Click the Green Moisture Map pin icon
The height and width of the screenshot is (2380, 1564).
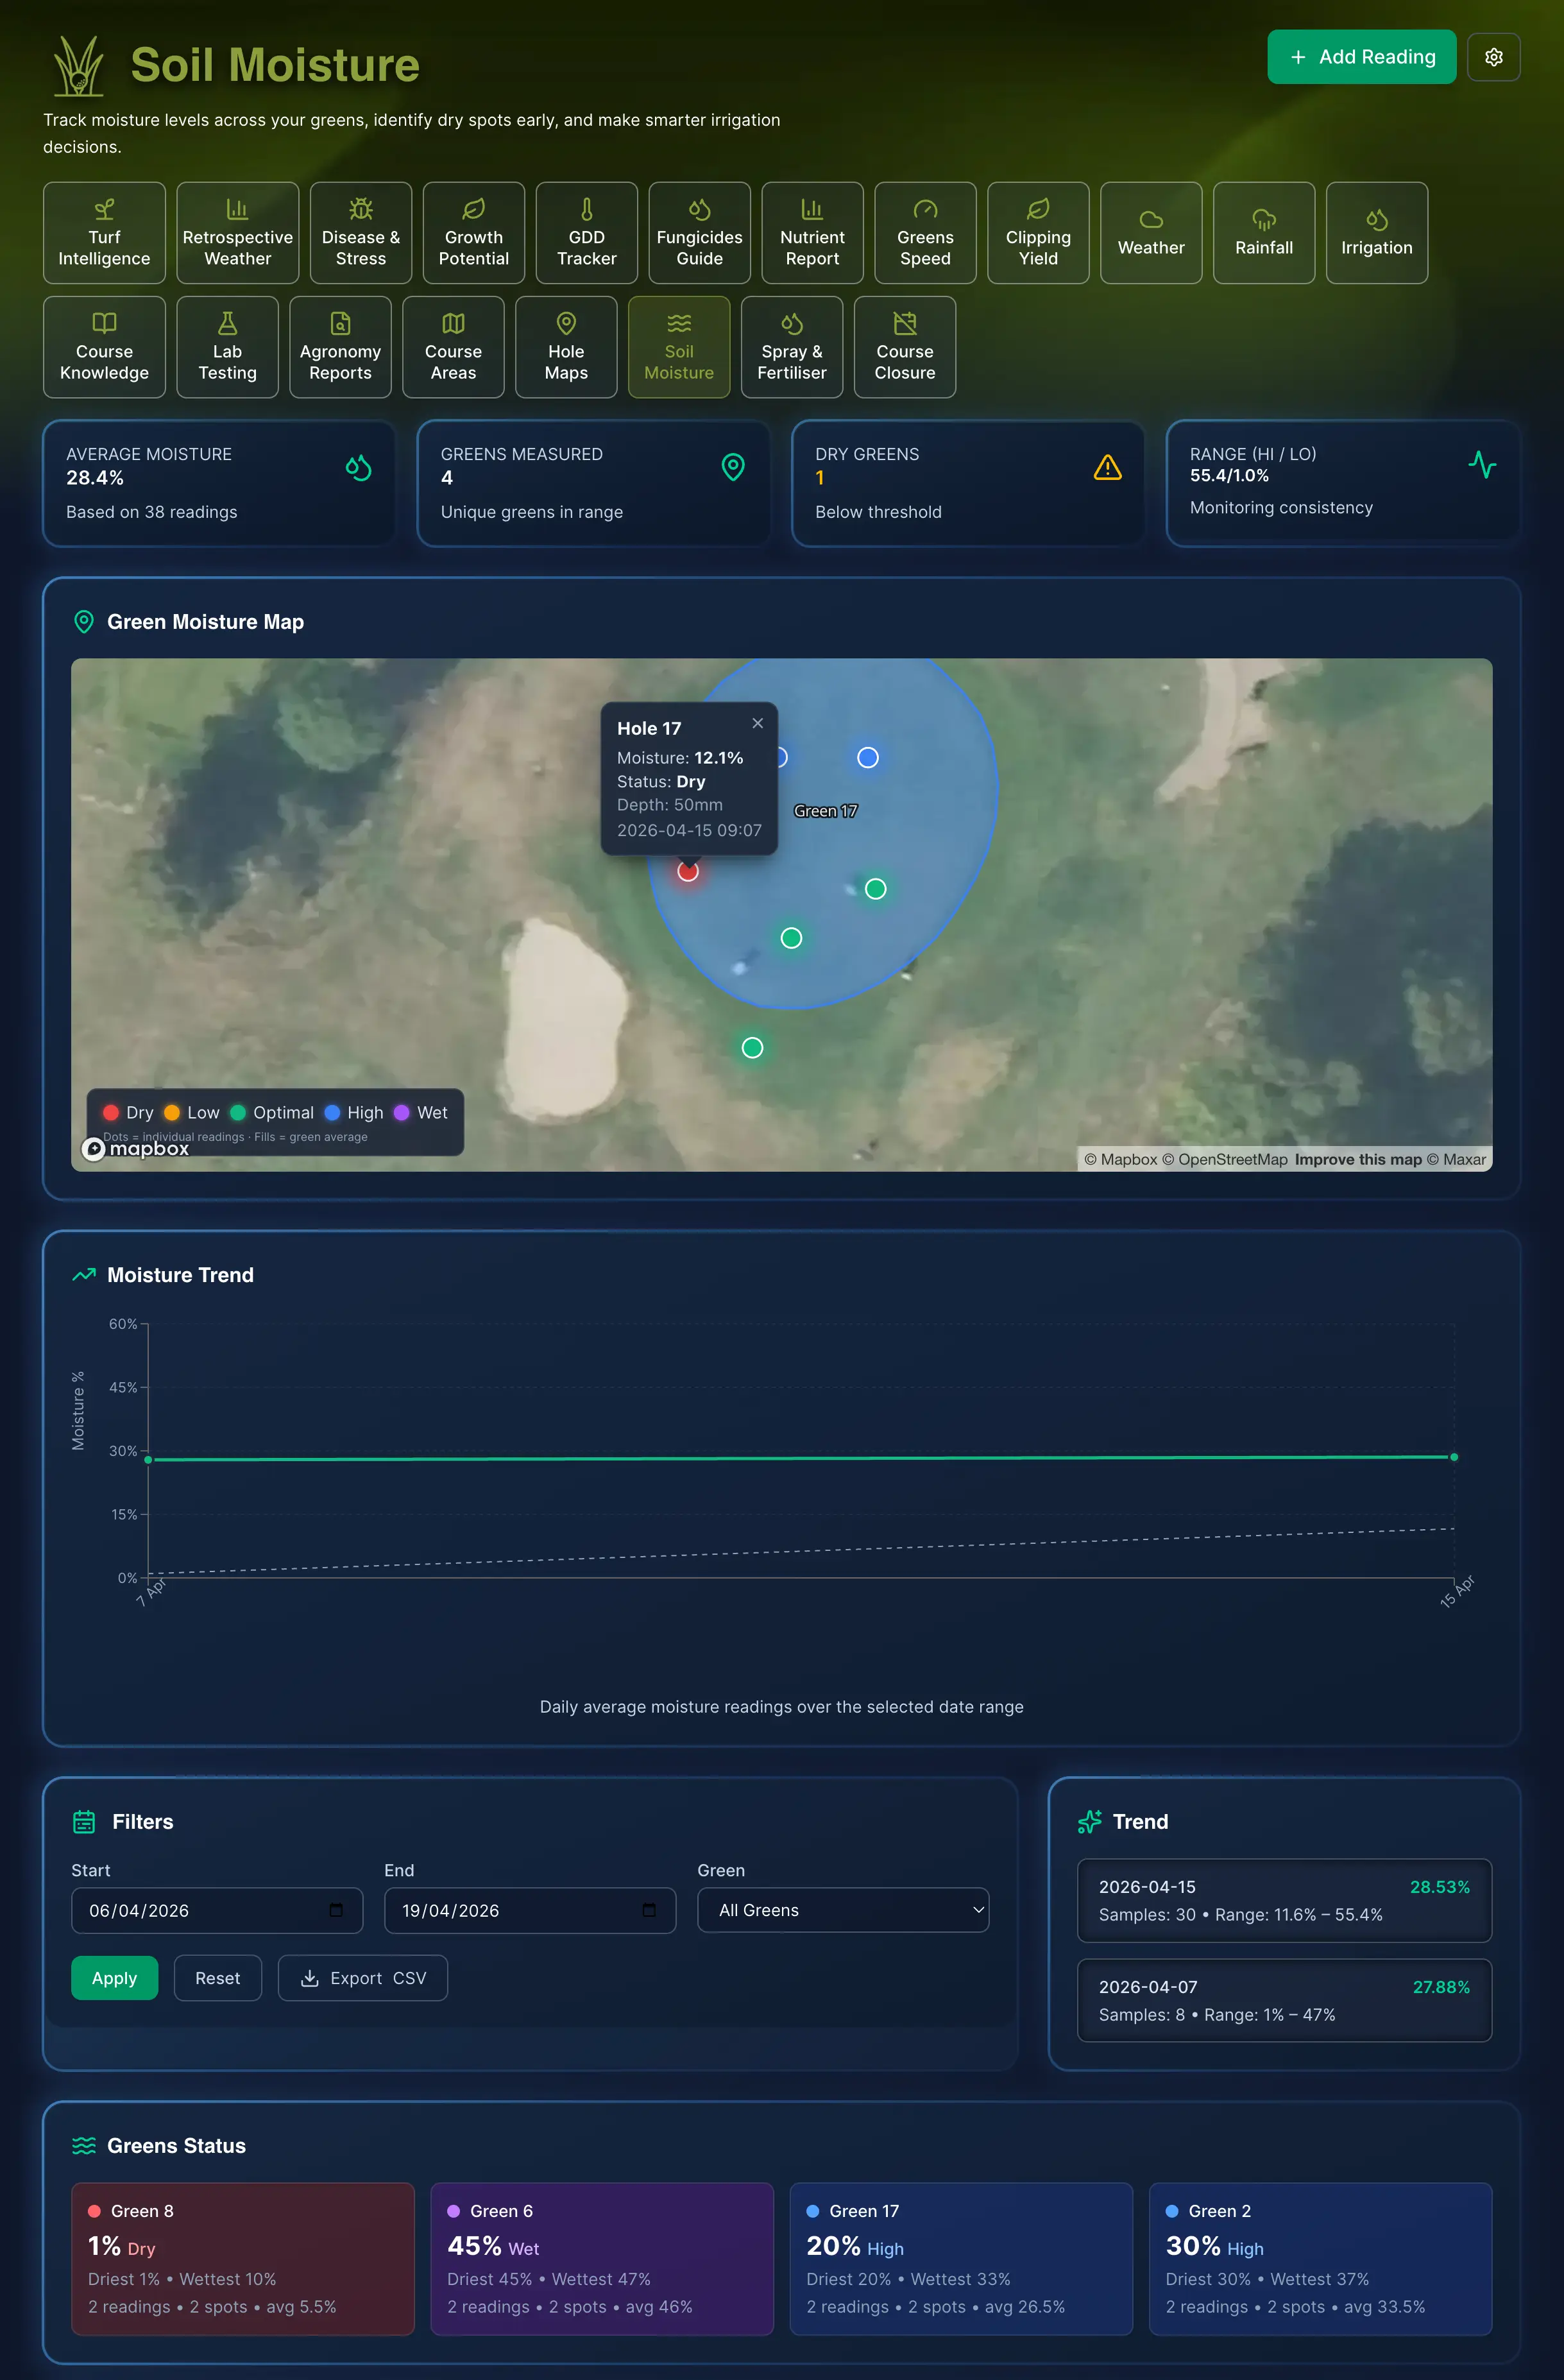click(x=84, y=622)
